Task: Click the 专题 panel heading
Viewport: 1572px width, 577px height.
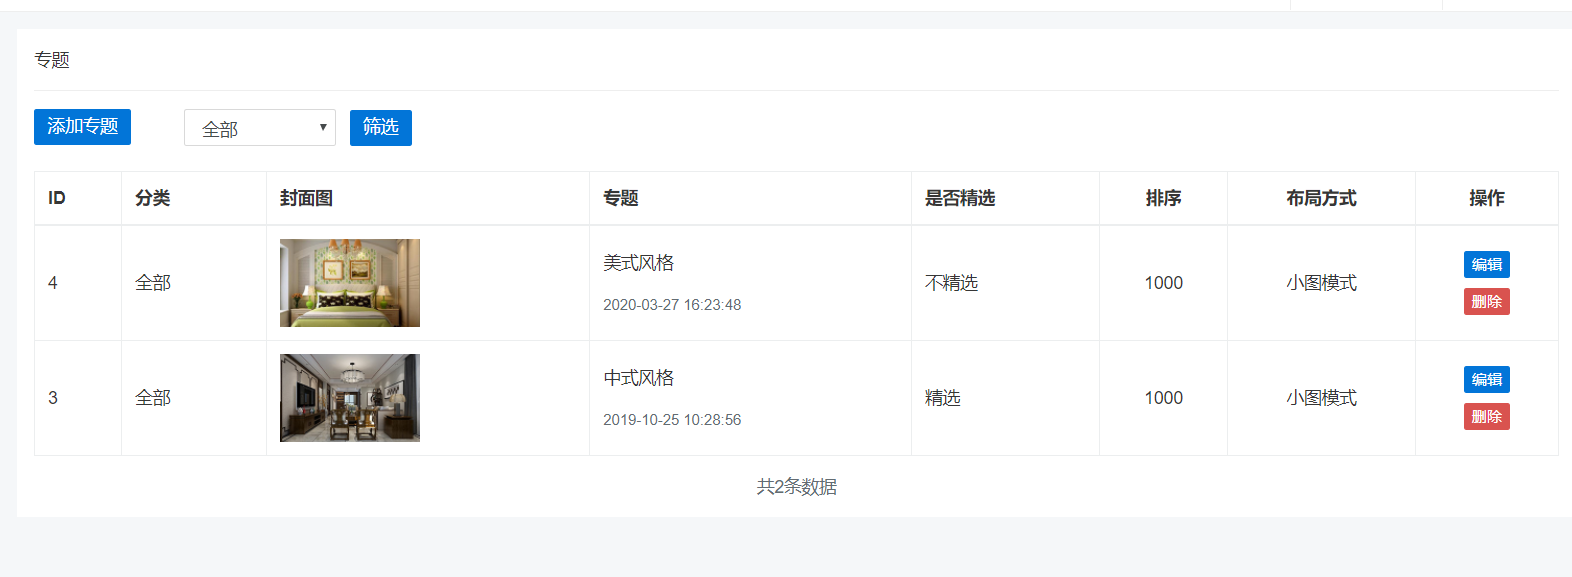Action: click(x=52, y=60)
